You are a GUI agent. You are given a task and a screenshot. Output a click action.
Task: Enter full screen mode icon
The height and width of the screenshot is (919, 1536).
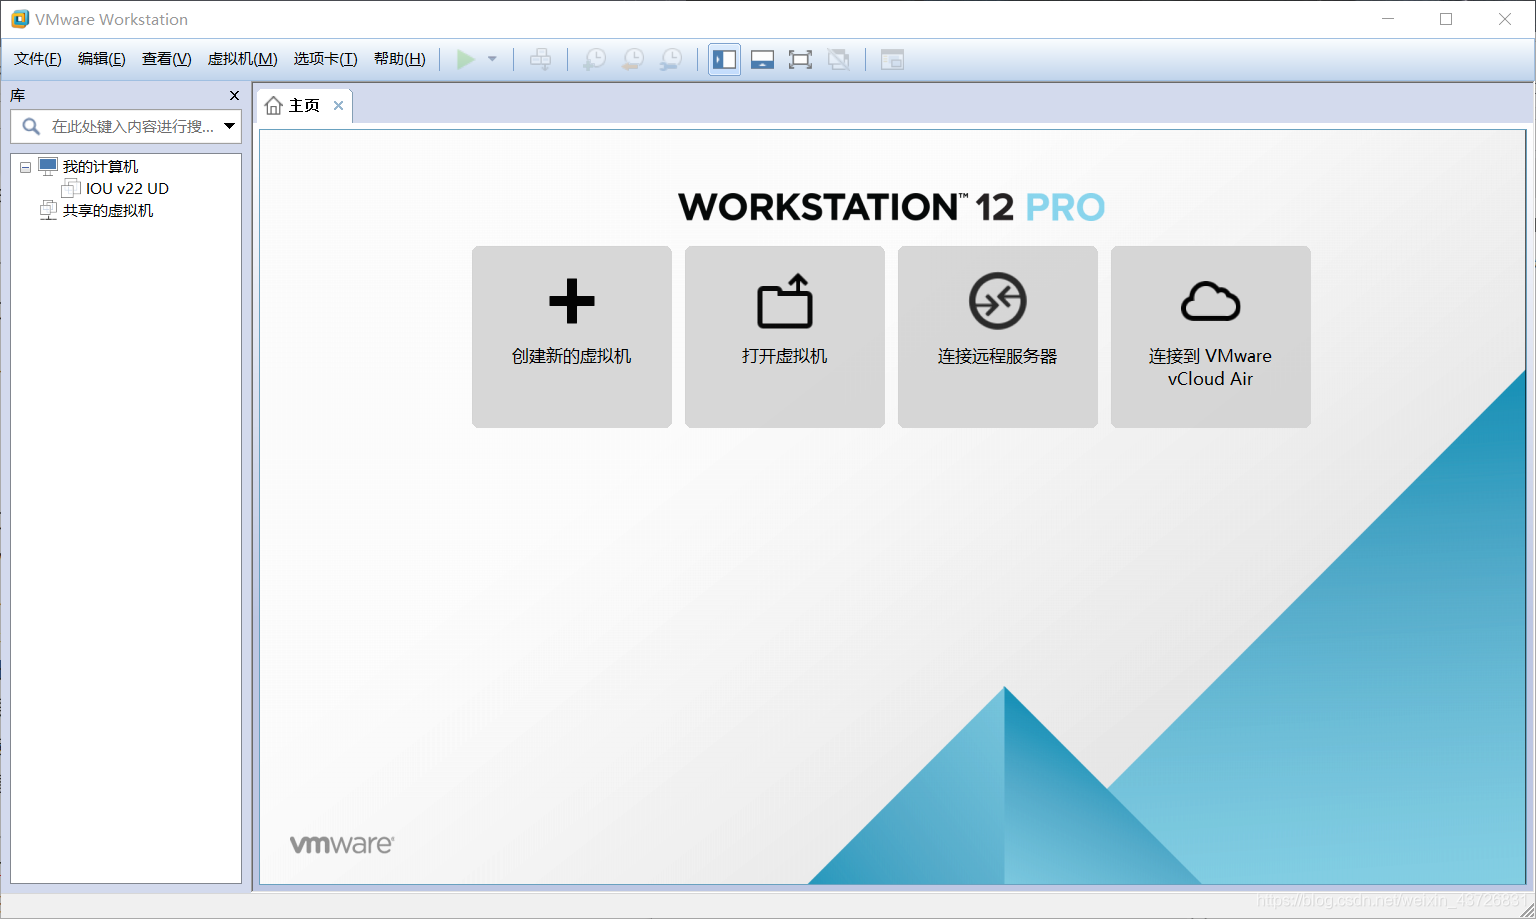pos(800,59)
